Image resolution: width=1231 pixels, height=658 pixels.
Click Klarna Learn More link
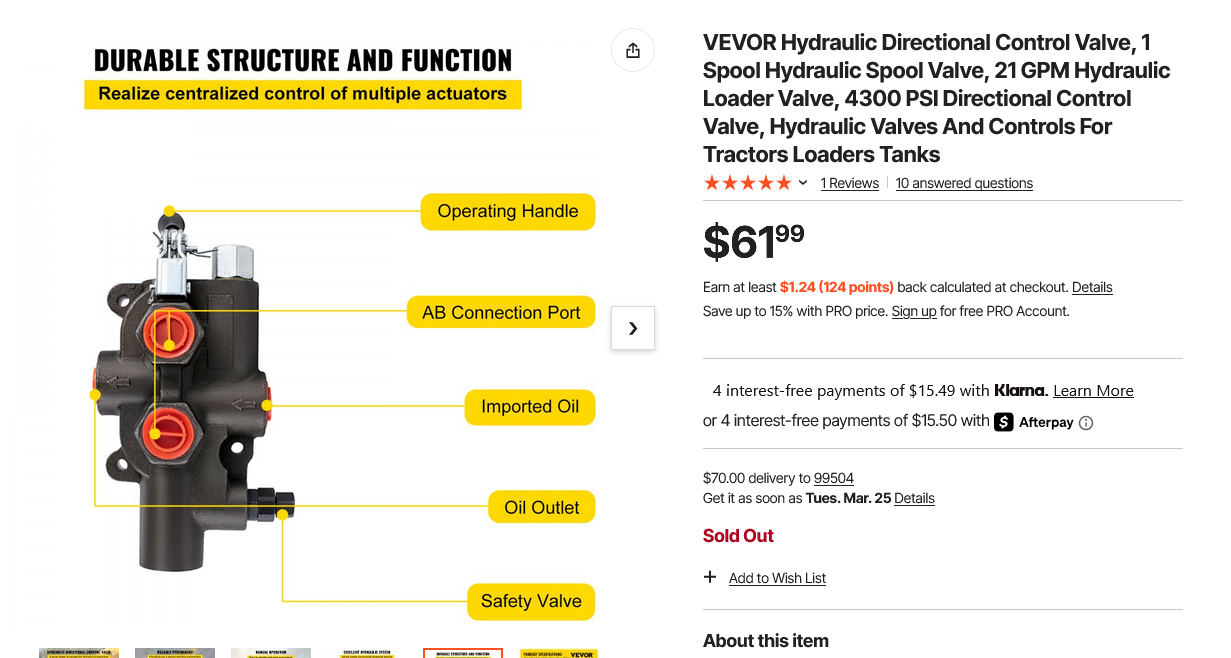[x=1093, y=391]
